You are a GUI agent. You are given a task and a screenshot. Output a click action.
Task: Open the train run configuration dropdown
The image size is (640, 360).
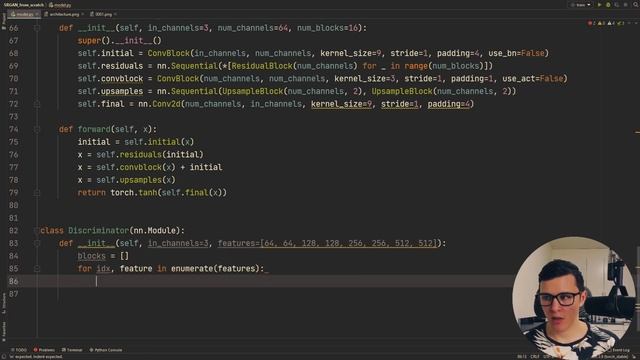click(581, 4)
